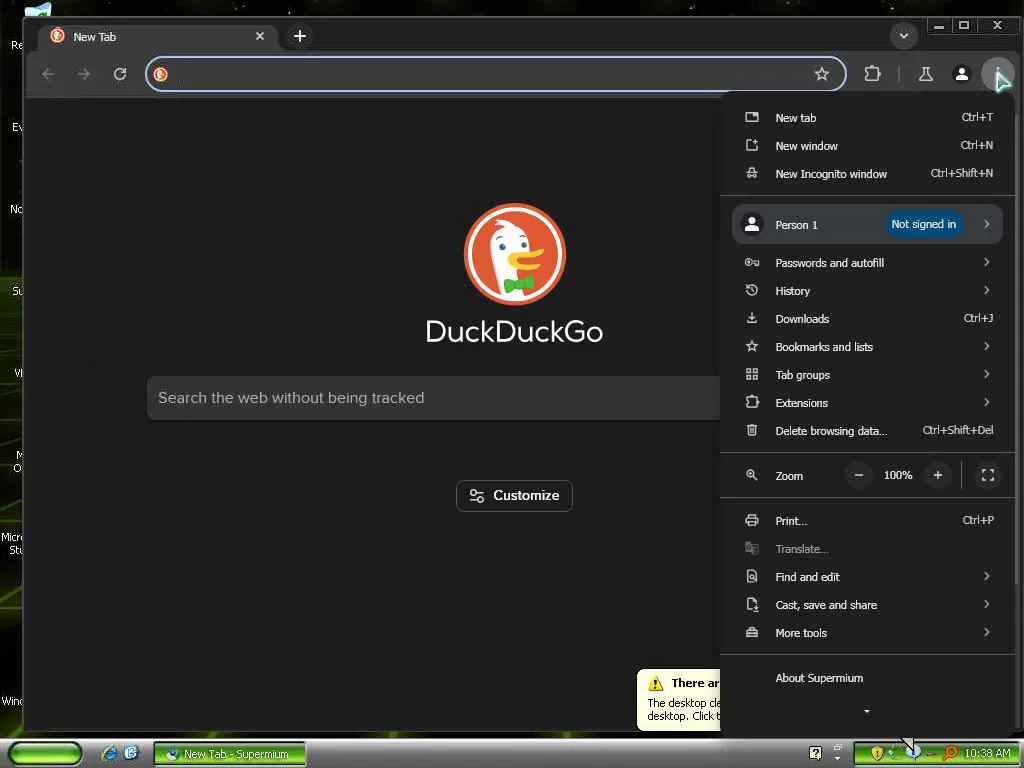Open the Extensions puzzle icon in toolbar
Screen dimensions: 1024x768
coord(872,74)
